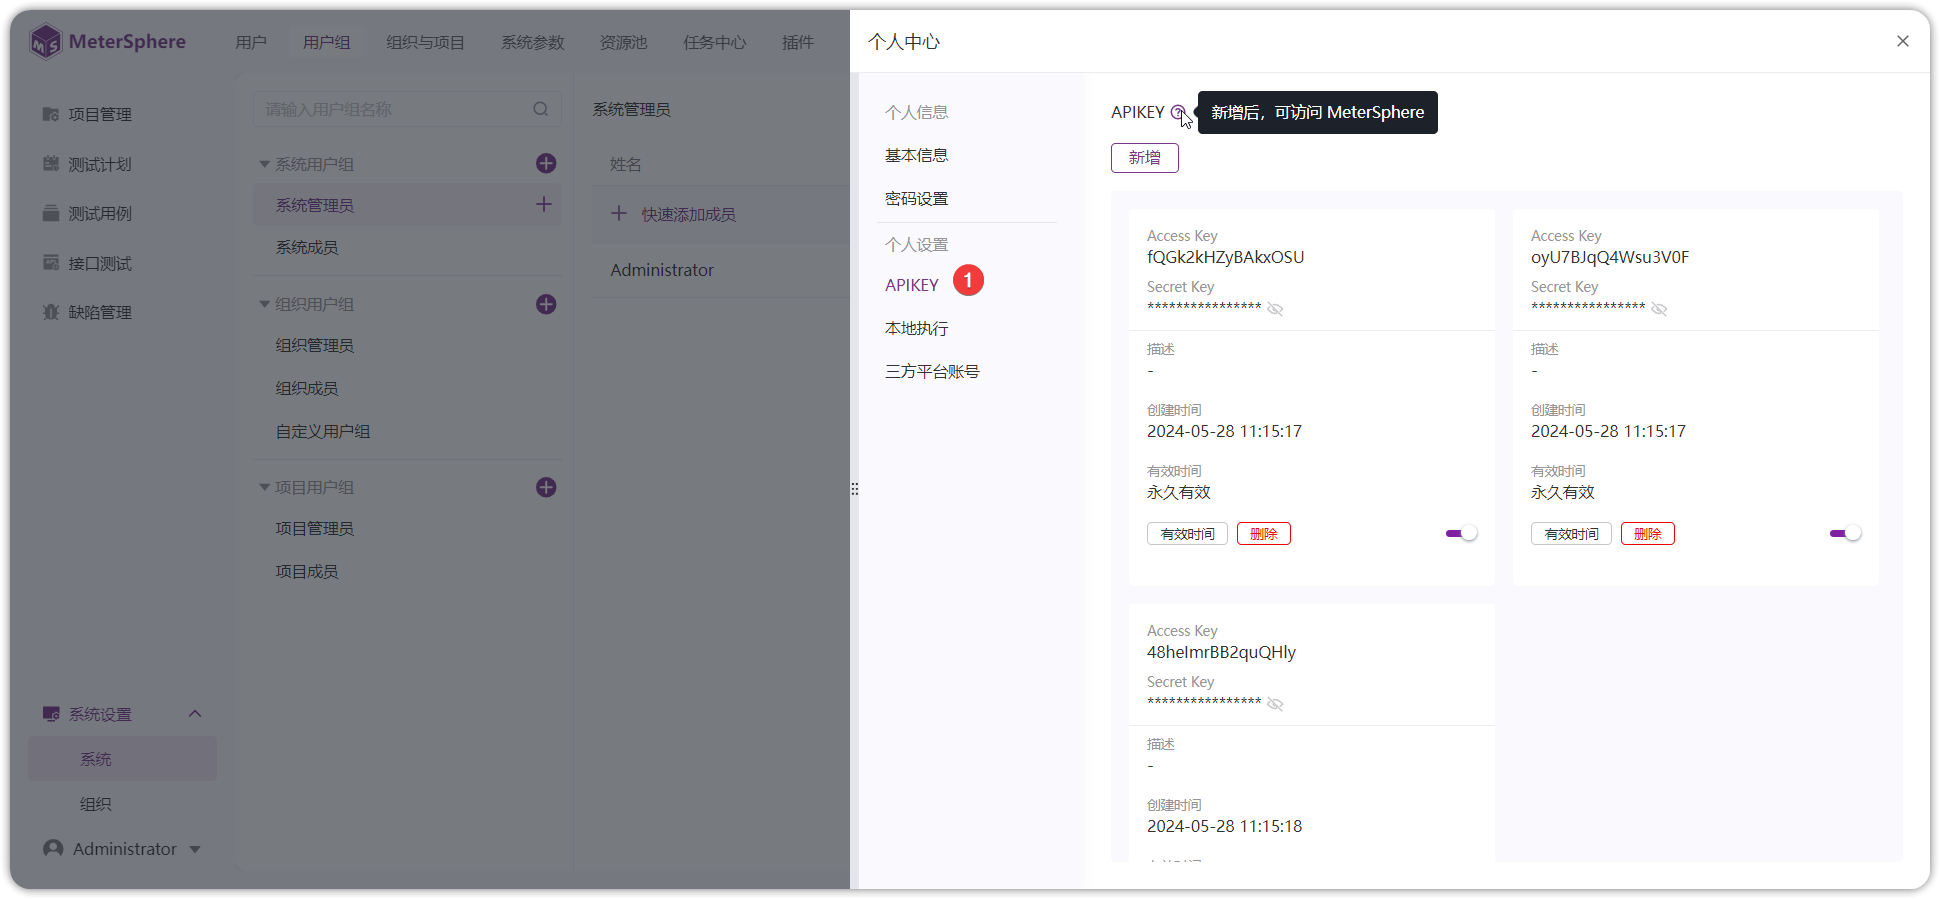This screenshot has width=1940, height=899.
Task: Show secret key for fQGk2kHZyBAkxOSU
Action: click(1275, 308)
